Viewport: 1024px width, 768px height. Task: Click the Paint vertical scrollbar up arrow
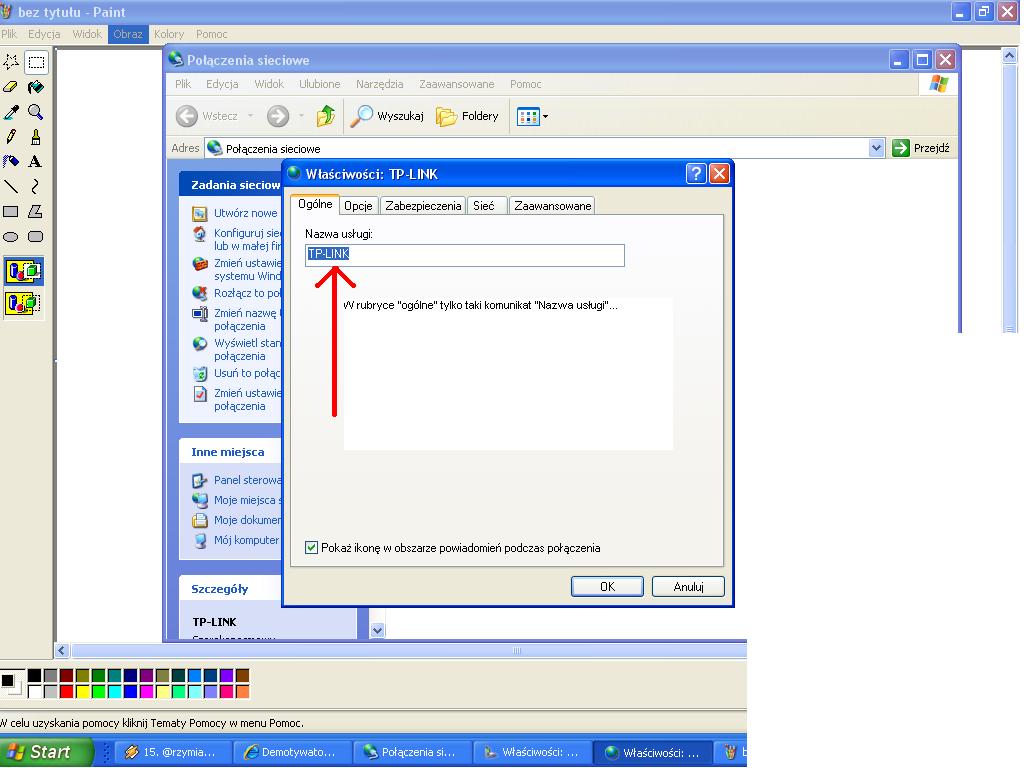(x=1009, y=56)
